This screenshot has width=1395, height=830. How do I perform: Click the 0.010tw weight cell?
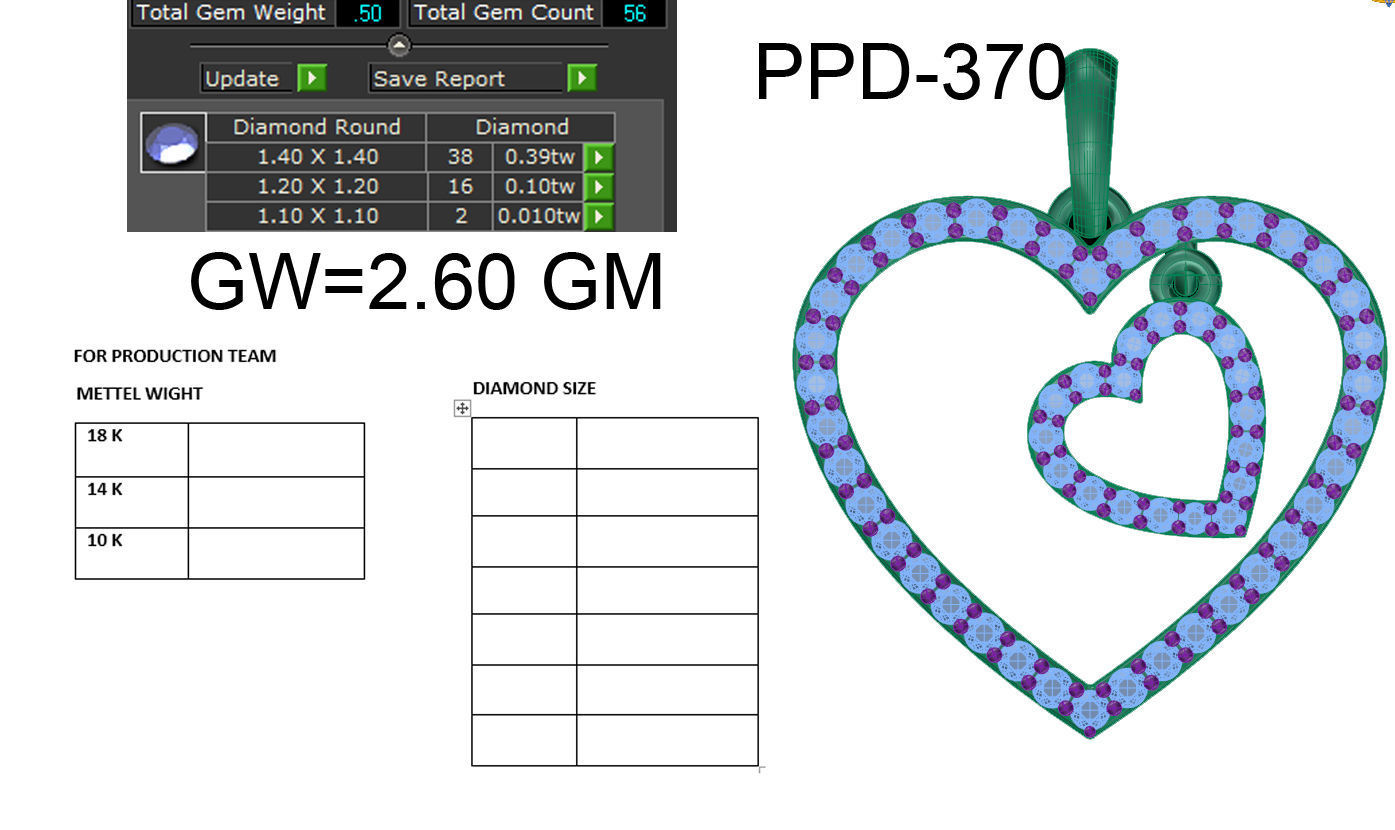(x=538, y=216)
